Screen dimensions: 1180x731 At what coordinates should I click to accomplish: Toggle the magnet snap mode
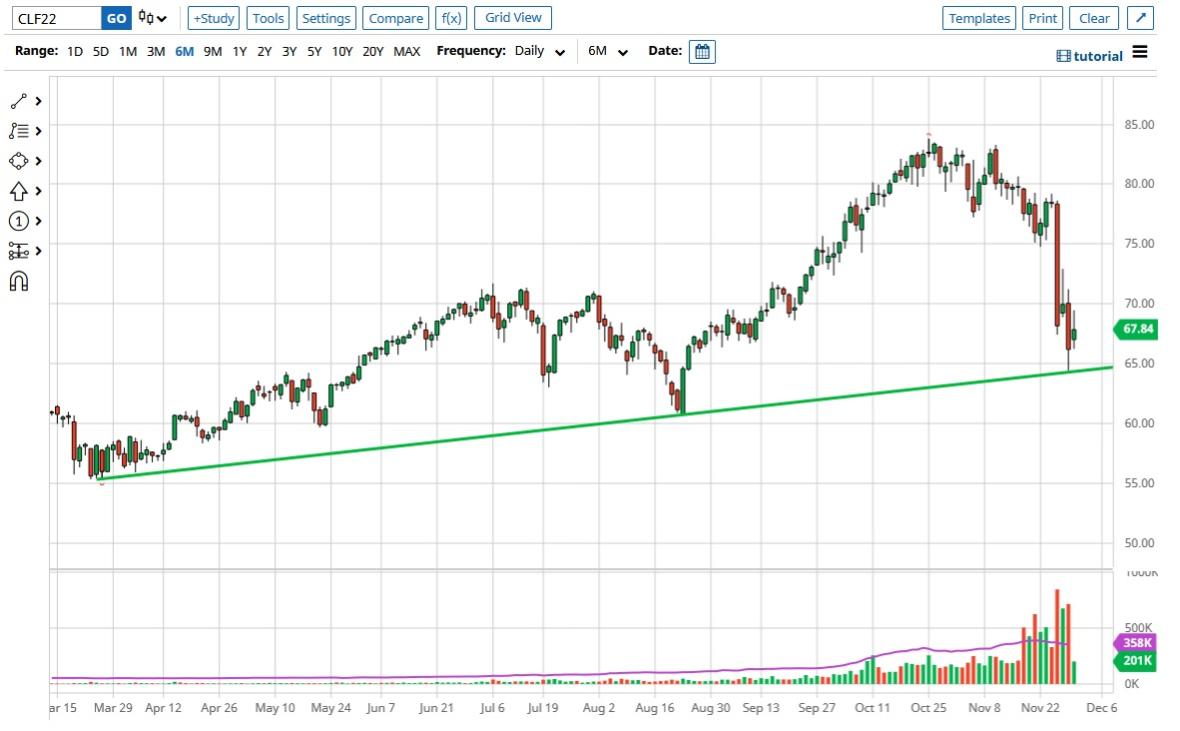pyautogui.click(x=18, y=281)
